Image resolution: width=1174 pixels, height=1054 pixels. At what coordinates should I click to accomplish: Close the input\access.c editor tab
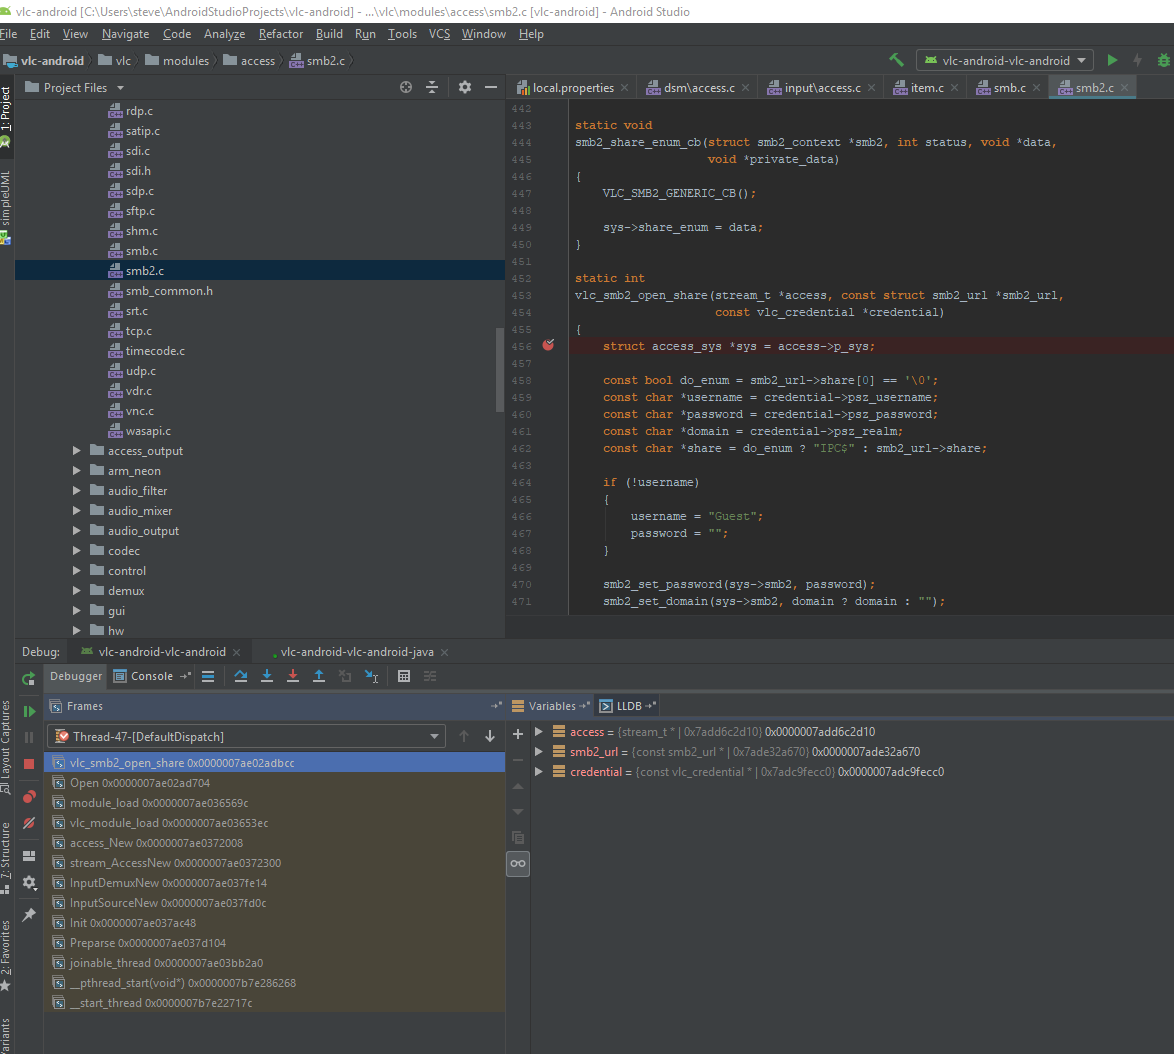872,88
